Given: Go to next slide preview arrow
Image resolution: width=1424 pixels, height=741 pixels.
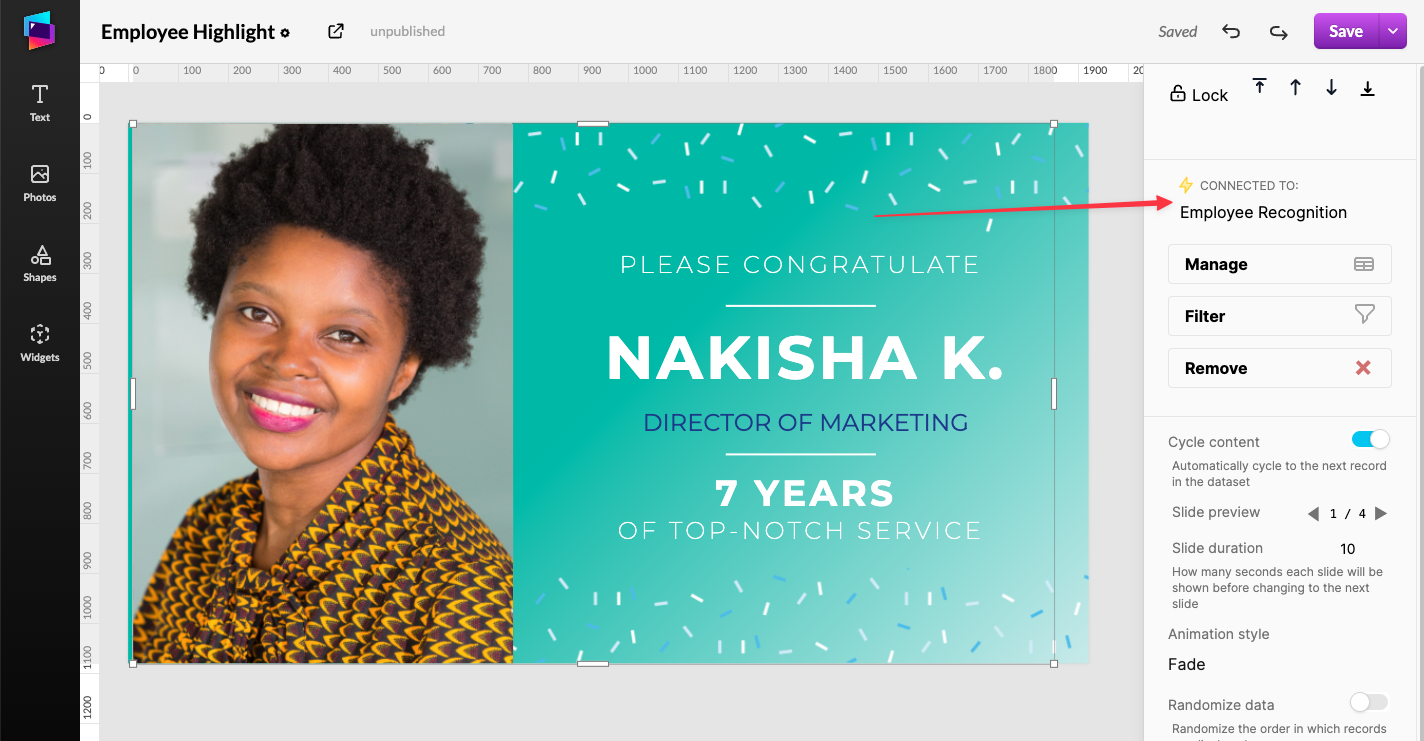Looking at the screenshot, I should click(x=1381, y=513).
